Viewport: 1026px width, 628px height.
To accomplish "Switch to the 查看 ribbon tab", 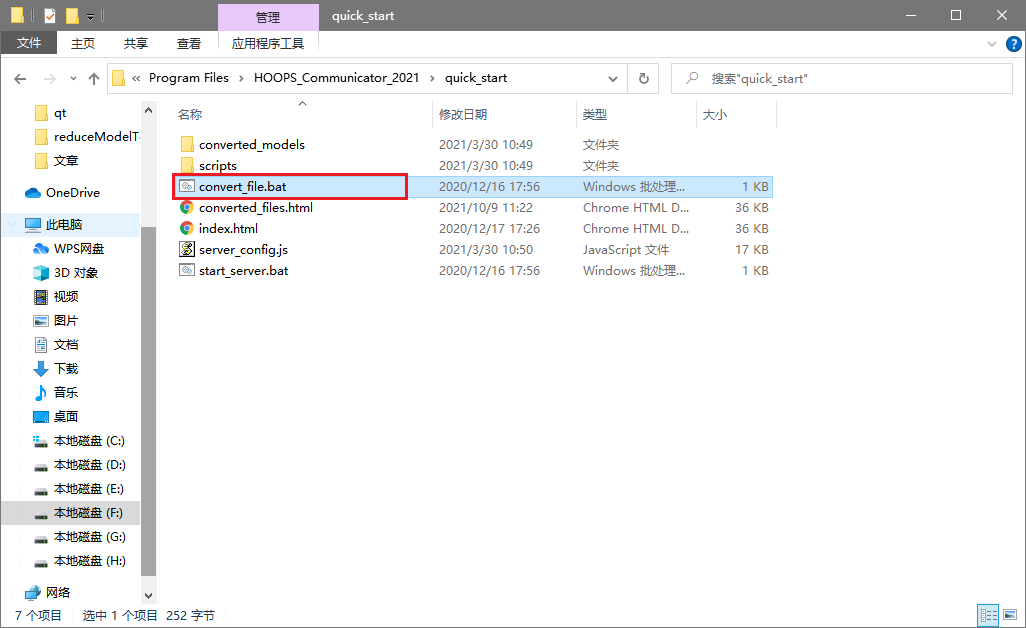I will (x=188, y=43).
